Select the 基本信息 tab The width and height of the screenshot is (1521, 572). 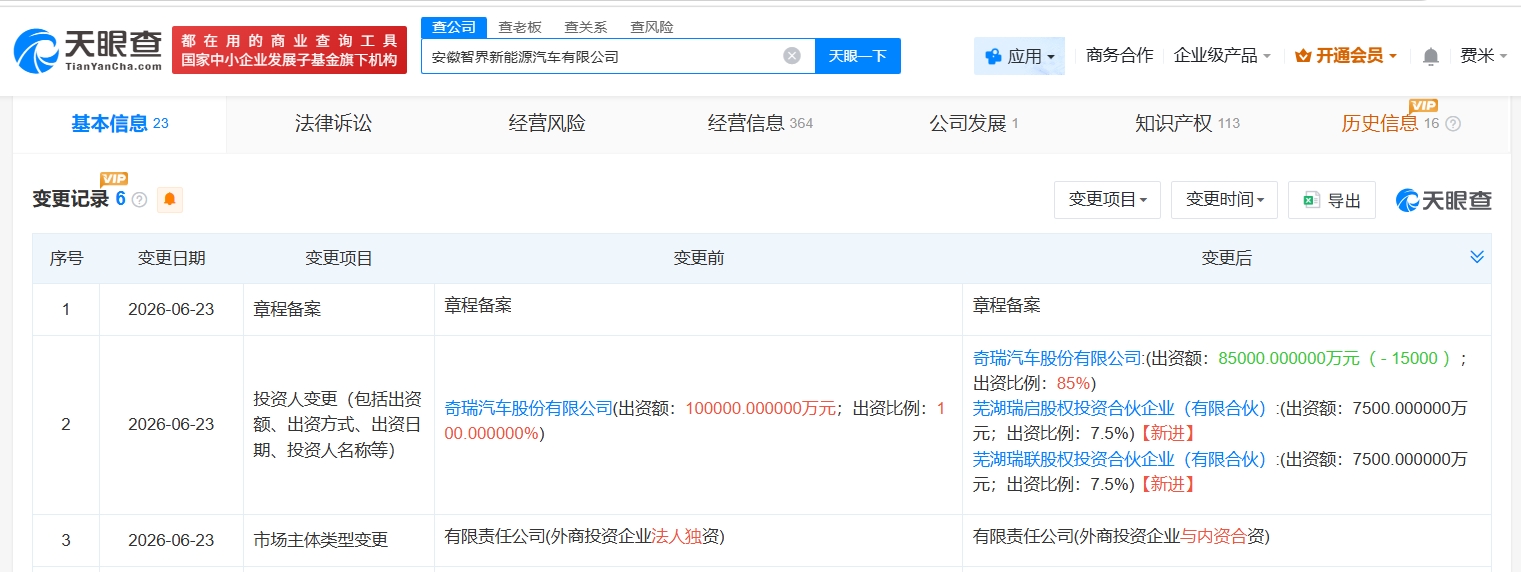pyautogui.click(x=119, y=124)
